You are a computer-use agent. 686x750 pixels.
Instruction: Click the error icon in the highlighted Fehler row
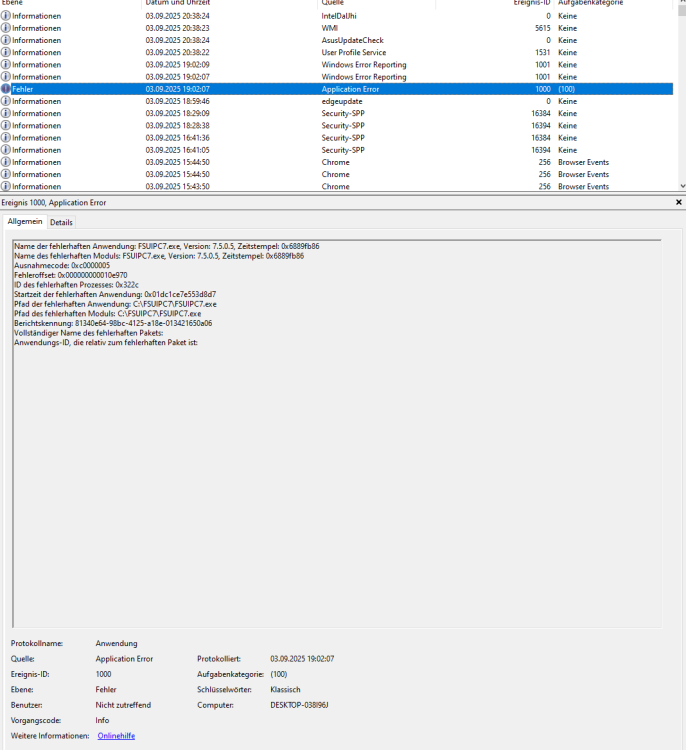(6, 89)
